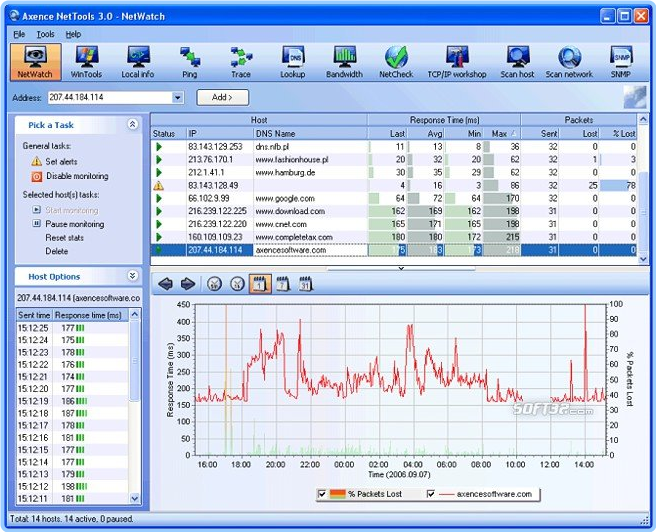Expand the Host Options panel
This screenshot has height=532, width=656.
click(133, 276)
